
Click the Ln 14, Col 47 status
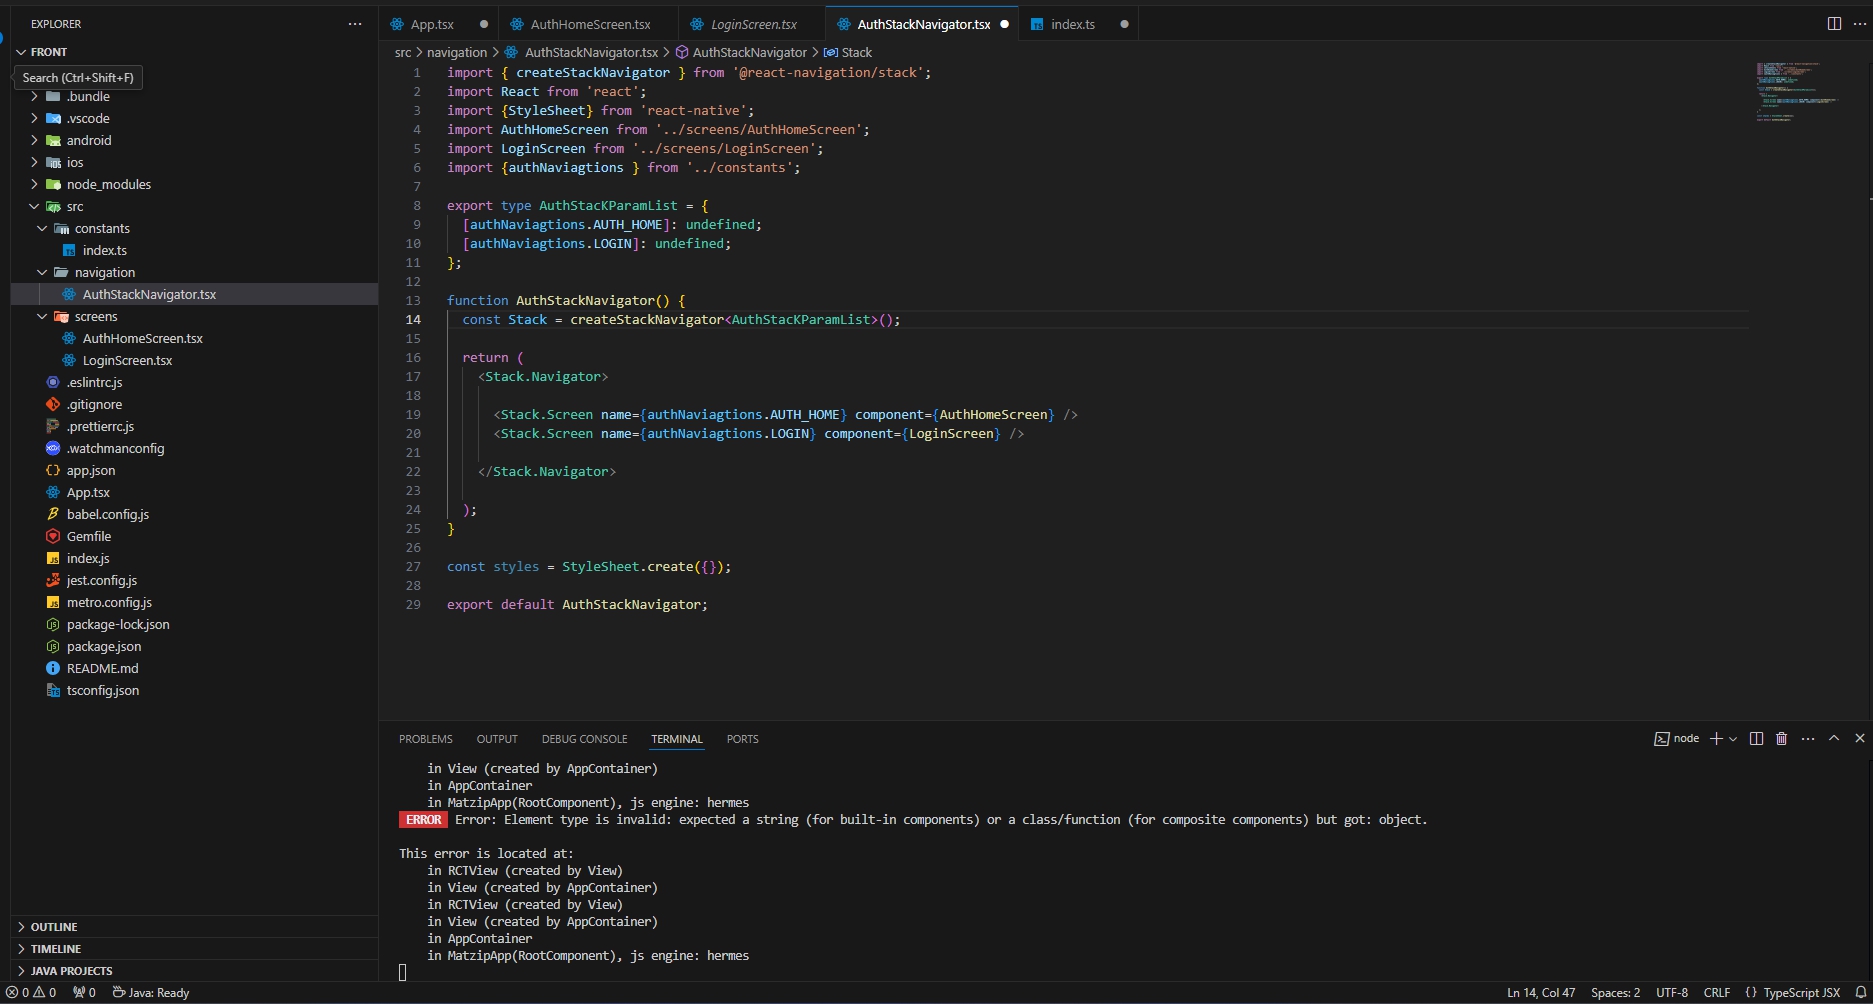click(x=1541, y=993)
